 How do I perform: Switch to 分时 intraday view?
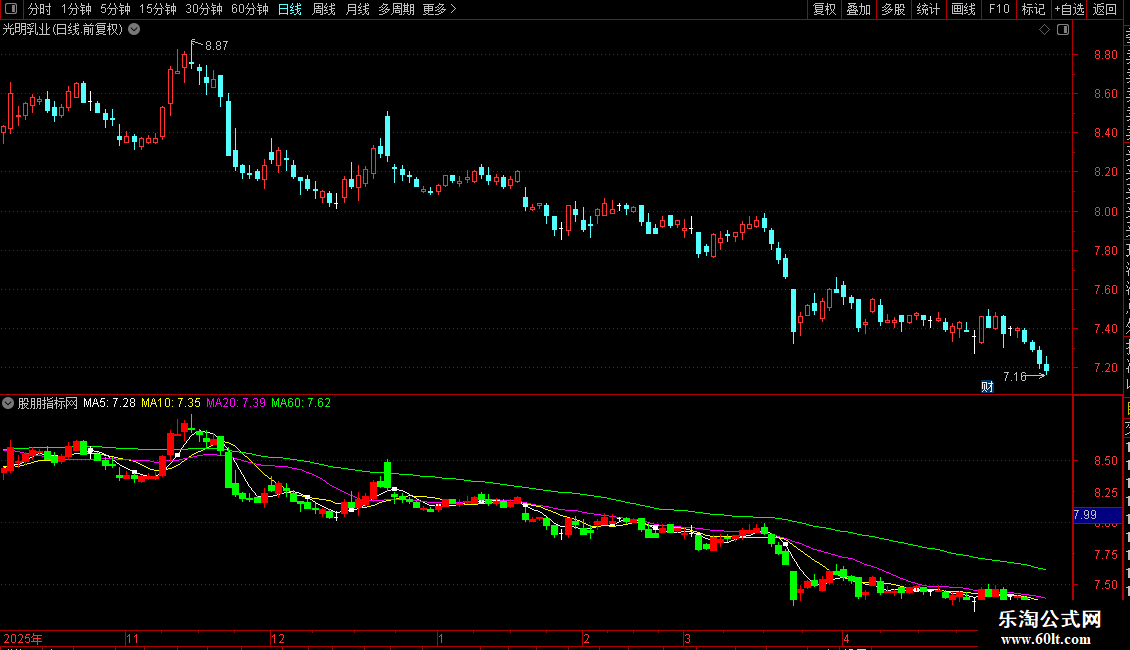[40, 9]
